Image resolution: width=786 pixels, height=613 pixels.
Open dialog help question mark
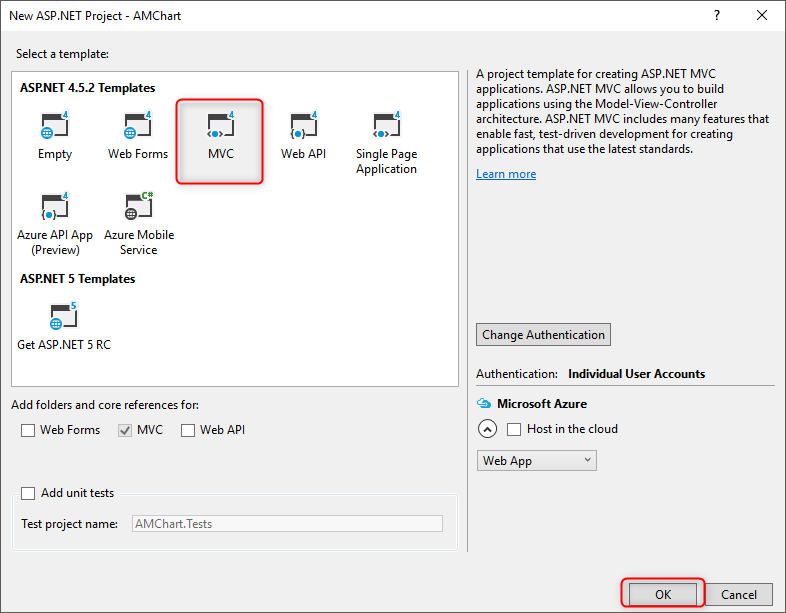point(717,16)
